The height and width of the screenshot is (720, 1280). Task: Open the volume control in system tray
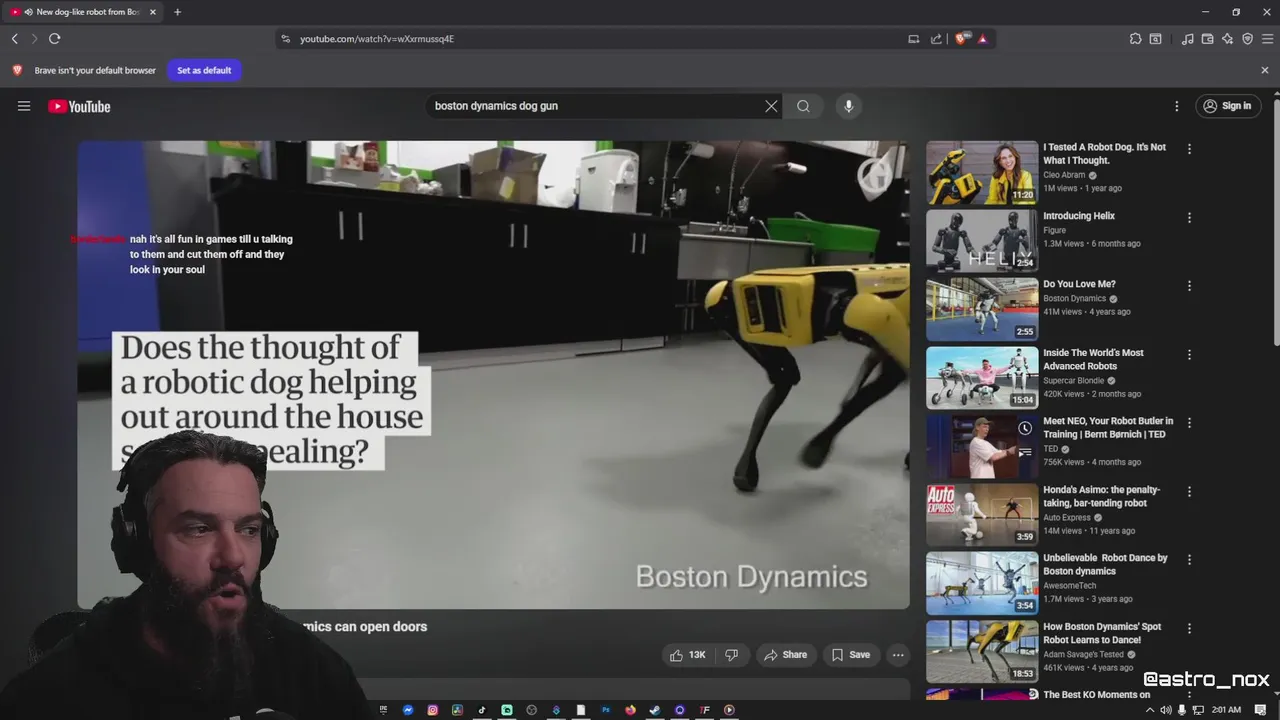pyautogui.click(x=1166, y=710)
